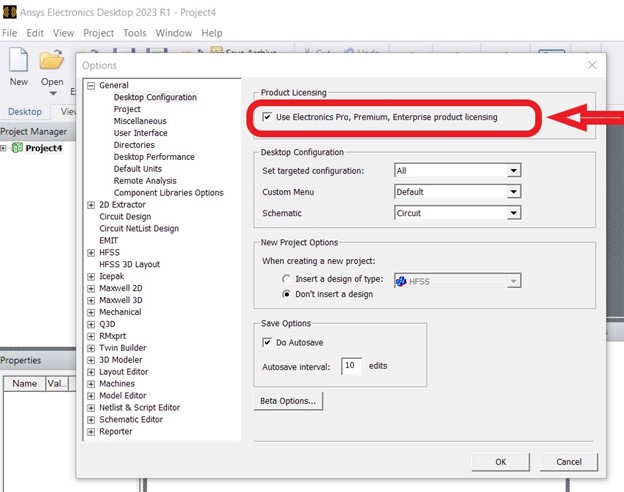Expand the Twin Builder node
The image size is (624, 492).
91,348
